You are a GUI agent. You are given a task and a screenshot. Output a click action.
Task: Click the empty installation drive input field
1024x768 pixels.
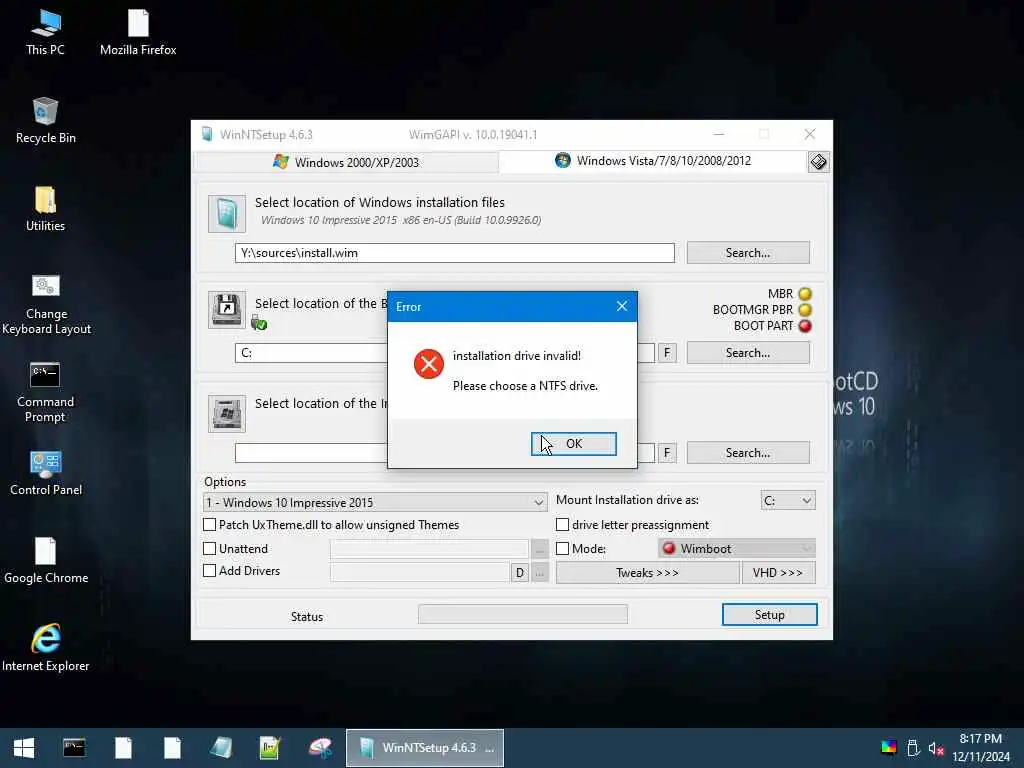tap(312, 453)
